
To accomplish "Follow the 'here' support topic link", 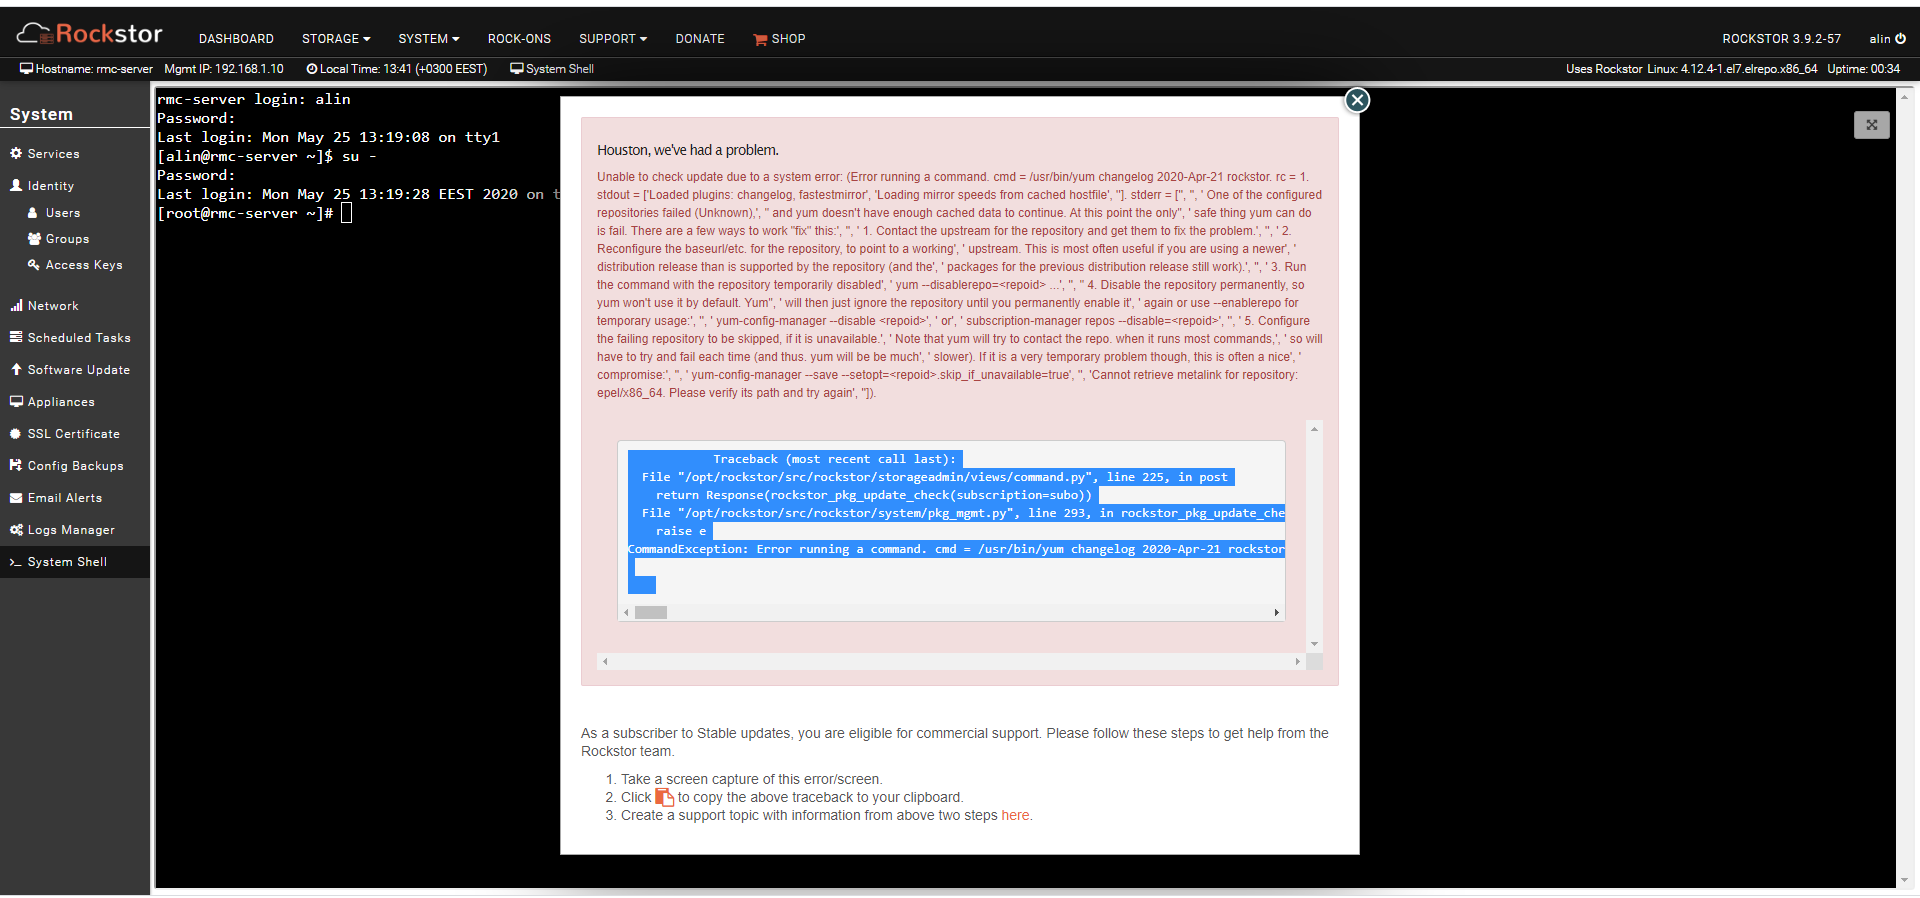I will click(x=1015, y=815).
